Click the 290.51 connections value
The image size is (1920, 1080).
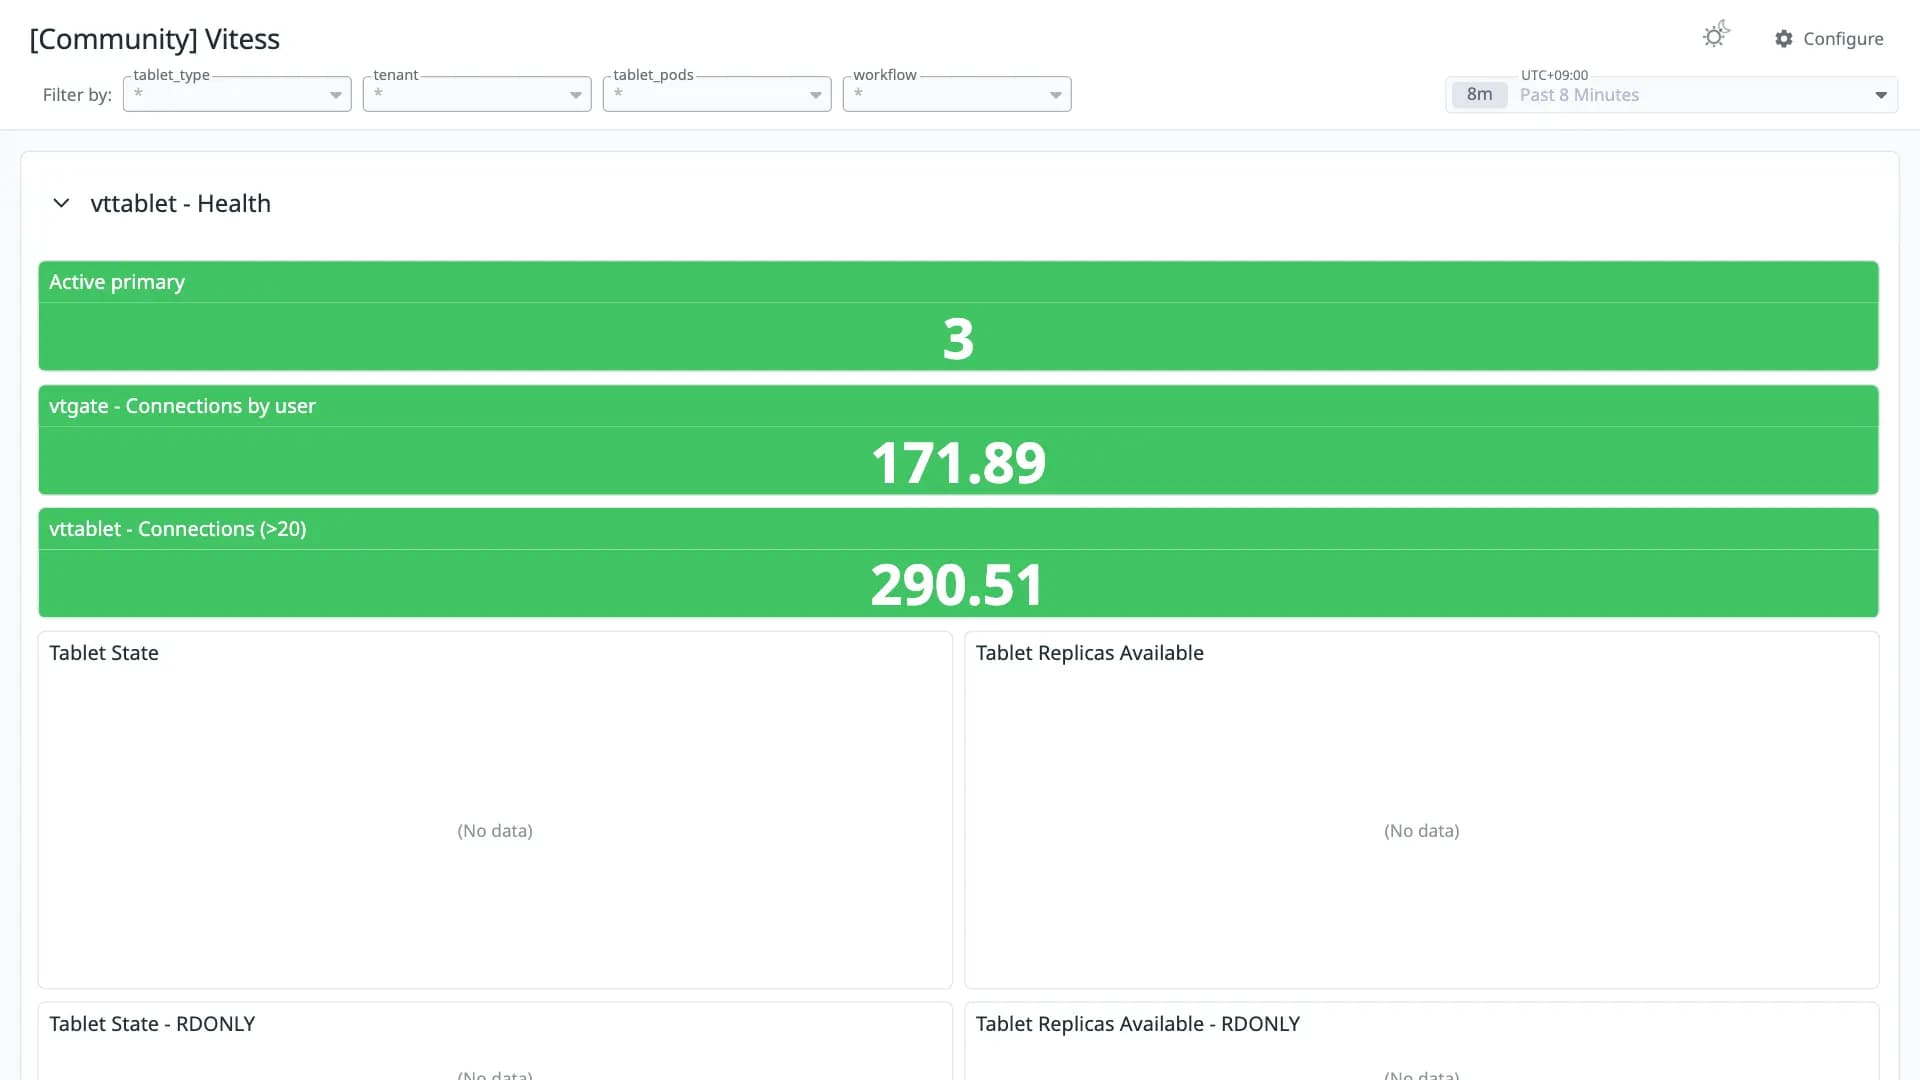(x=958, y=586)
